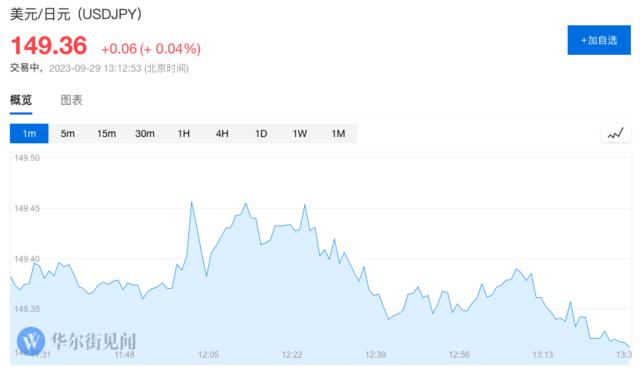This screenshot has height=371, width=640.
Task: Select the 1D interval
Action: click(x=261, y=133)
